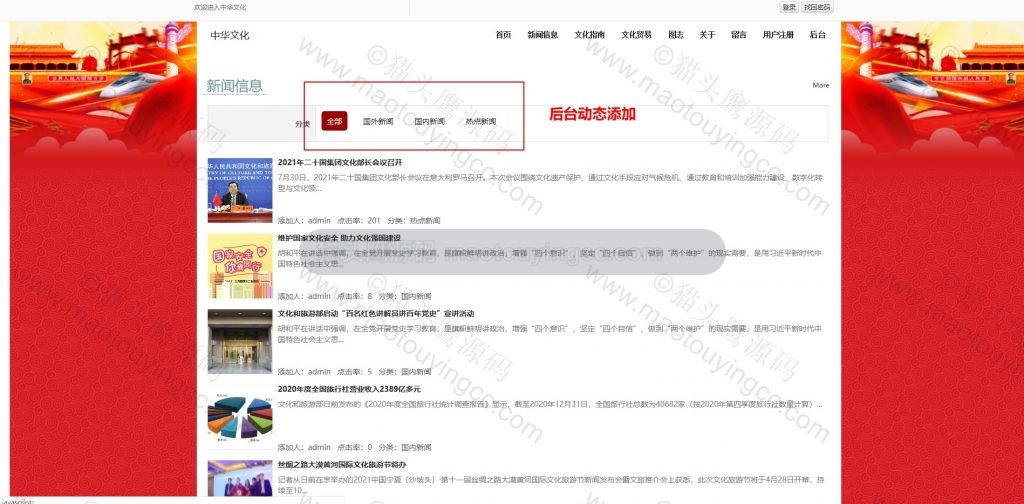Click the 登录 login button
The width and height of the screenshot is (1024, 504).
click(789, 7)
